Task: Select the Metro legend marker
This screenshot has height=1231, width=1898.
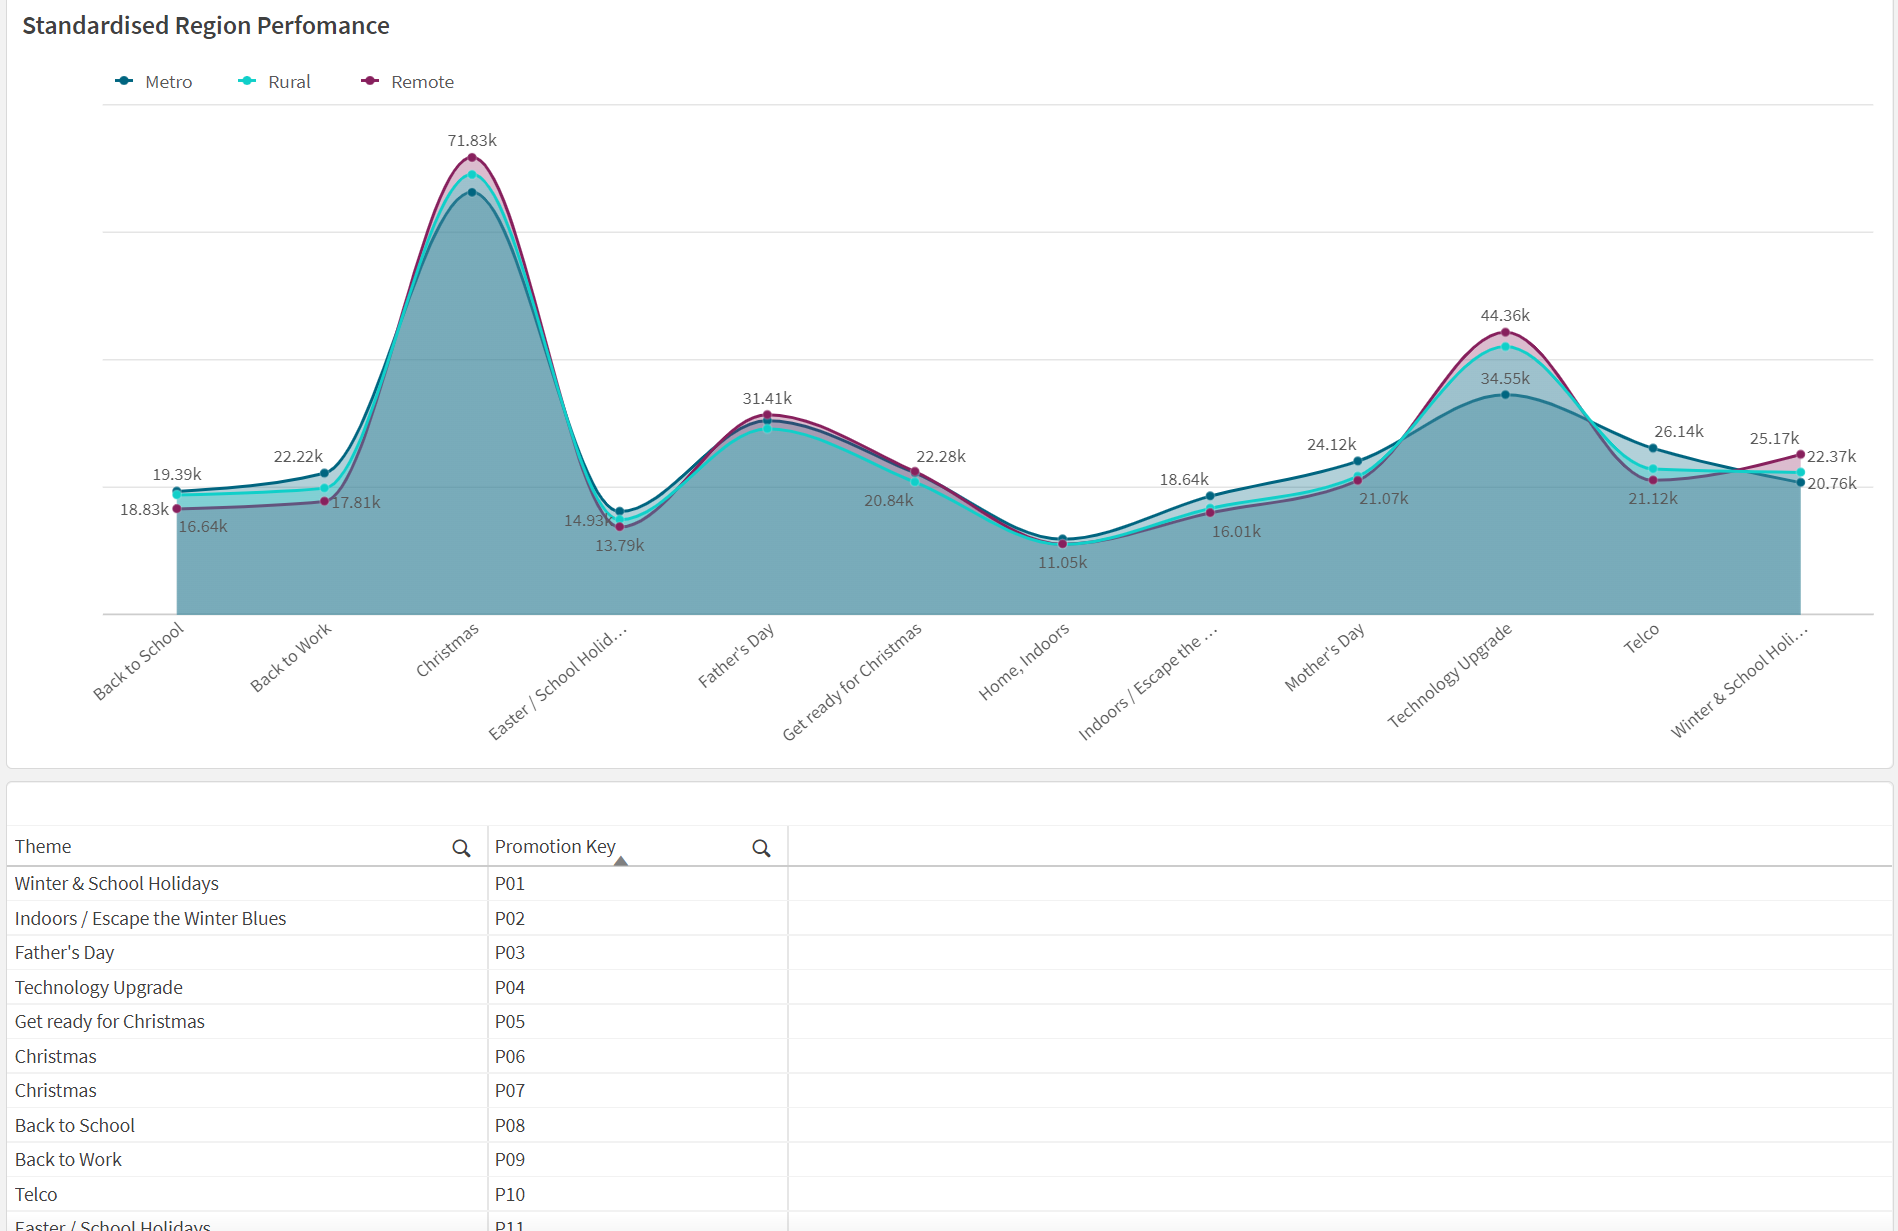Action: (124, 81)
